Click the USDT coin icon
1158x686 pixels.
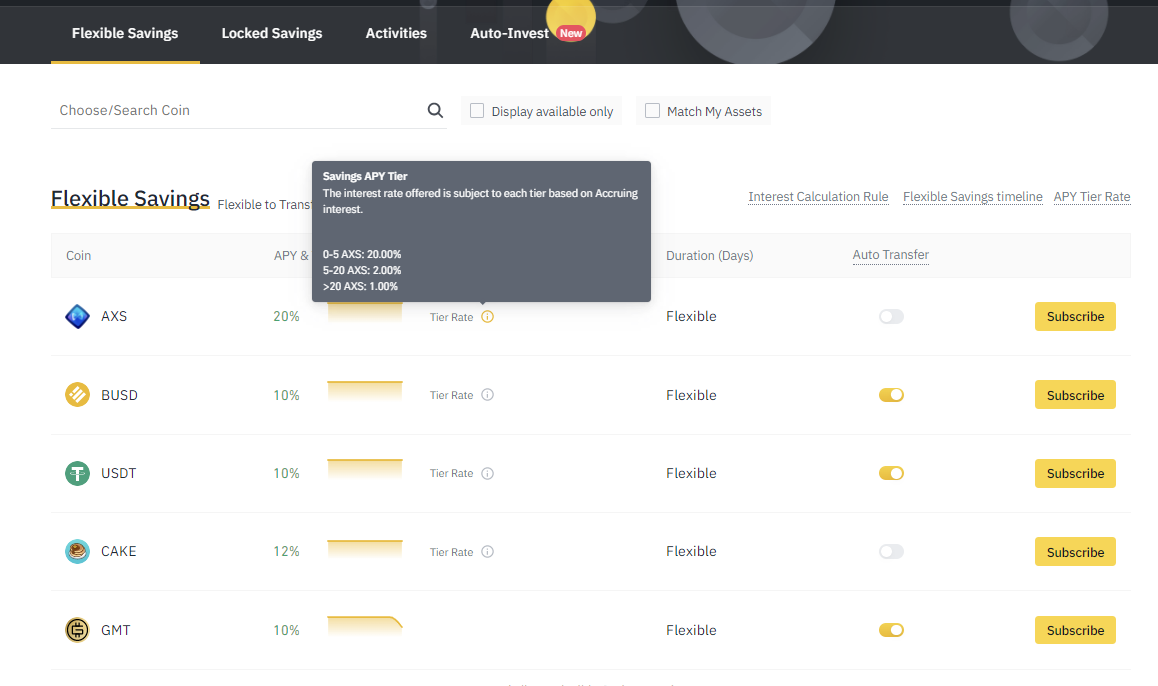[x=77, y=473]
